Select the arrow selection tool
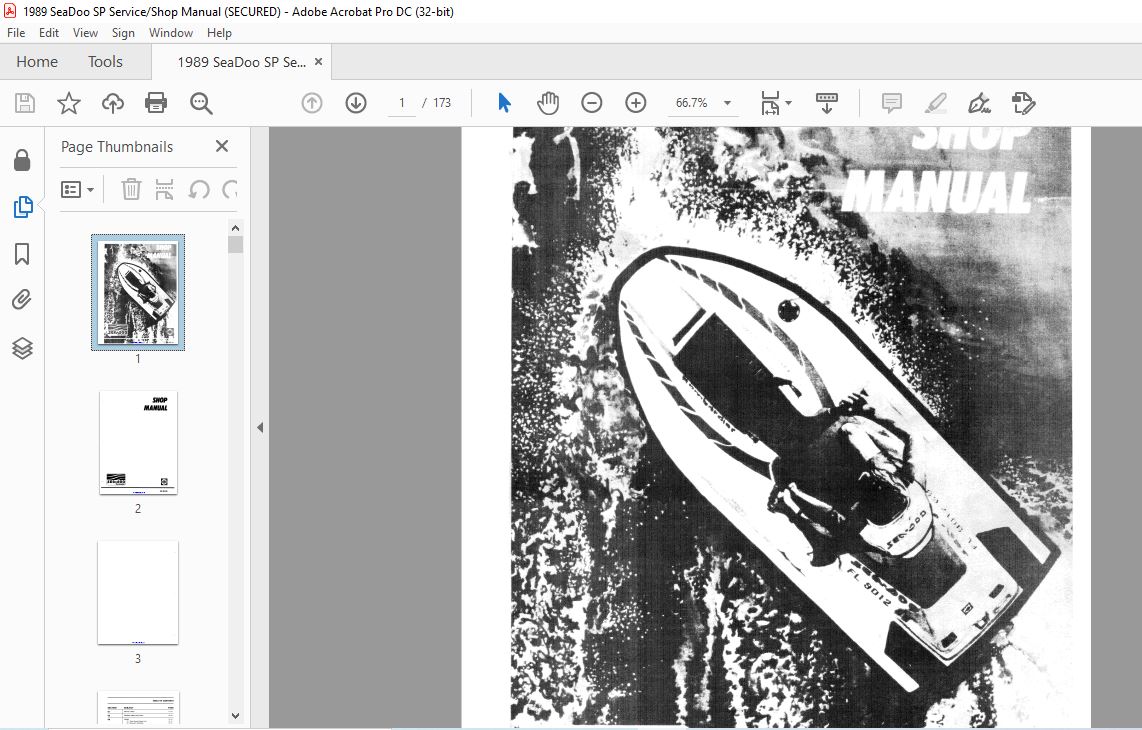Viewport: 1142px width, 730px height. coord(504,103)
